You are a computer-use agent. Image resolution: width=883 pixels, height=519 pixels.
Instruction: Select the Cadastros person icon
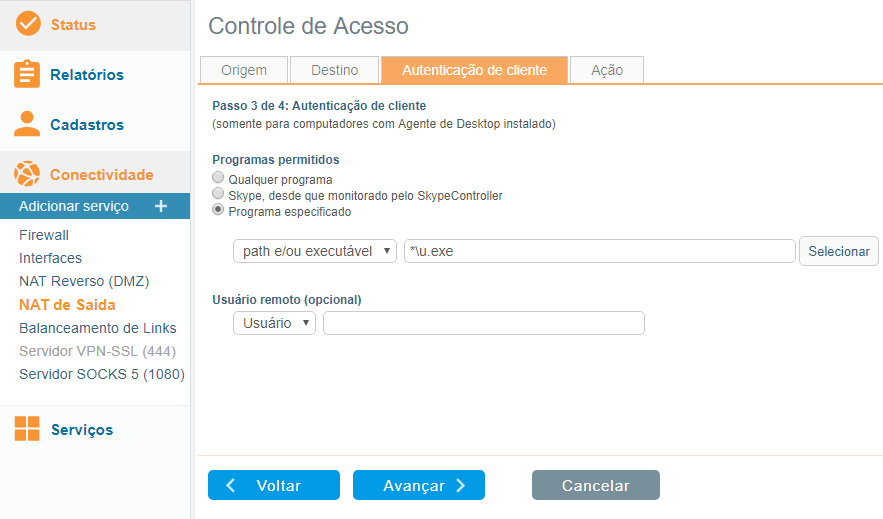point(27,124)
